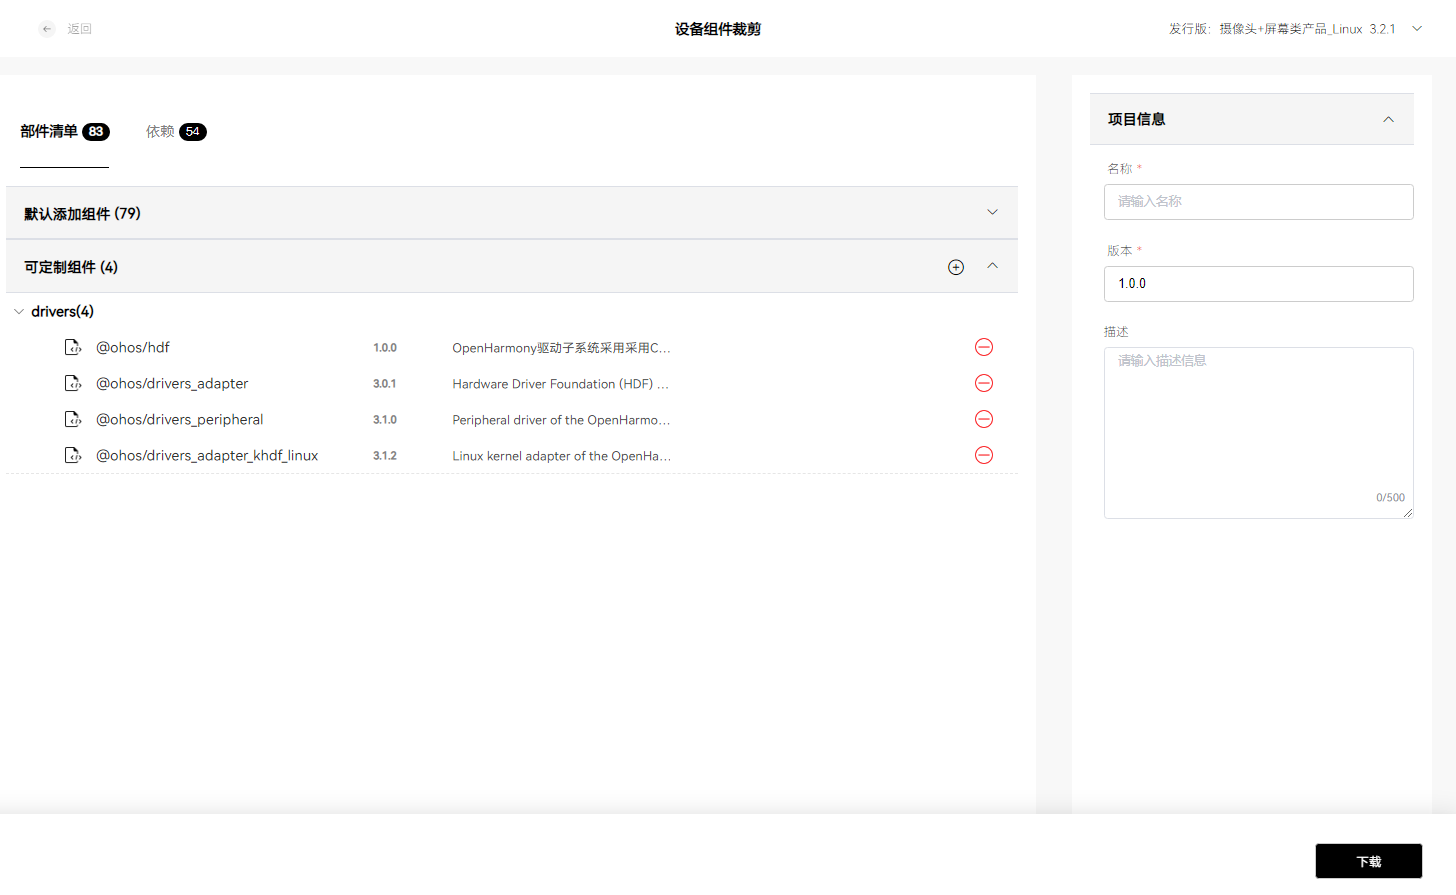This screenshot has height=895, width=1456.
Task: Click the 下载 download button
Action: coord(1368,861)
